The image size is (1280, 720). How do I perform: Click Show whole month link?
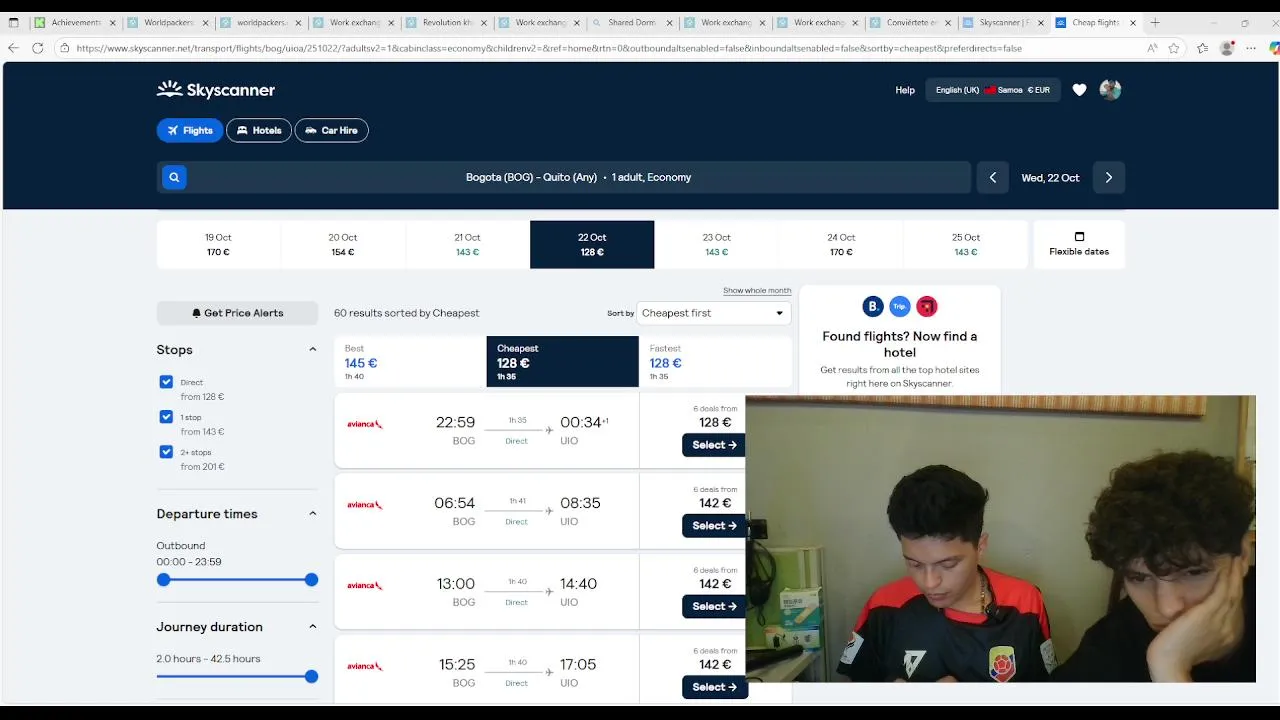coord(757,291)
